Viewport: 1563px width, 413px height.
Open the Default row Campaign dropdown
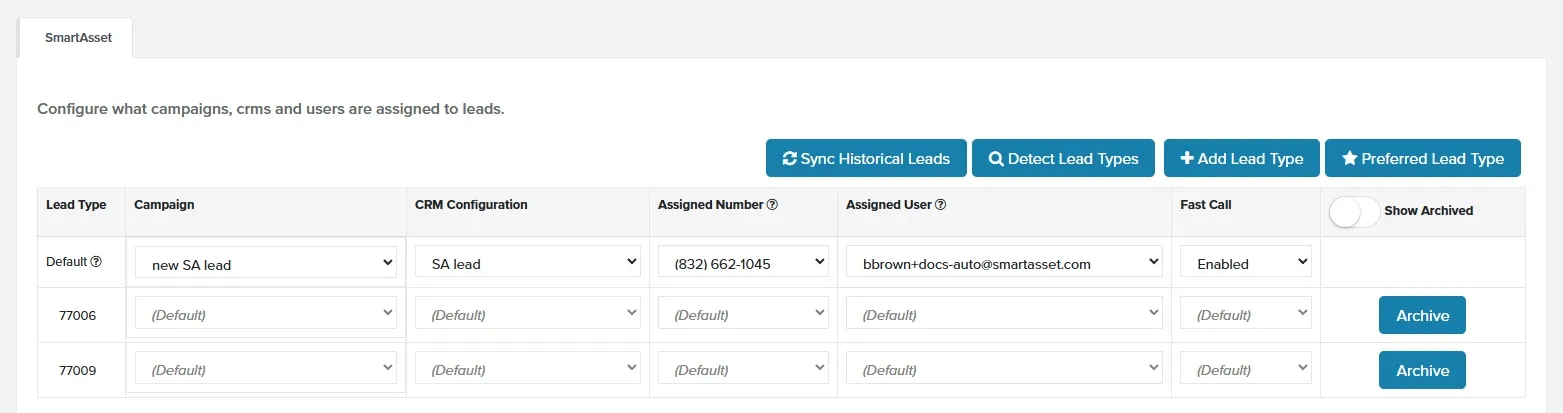point(266,262)
